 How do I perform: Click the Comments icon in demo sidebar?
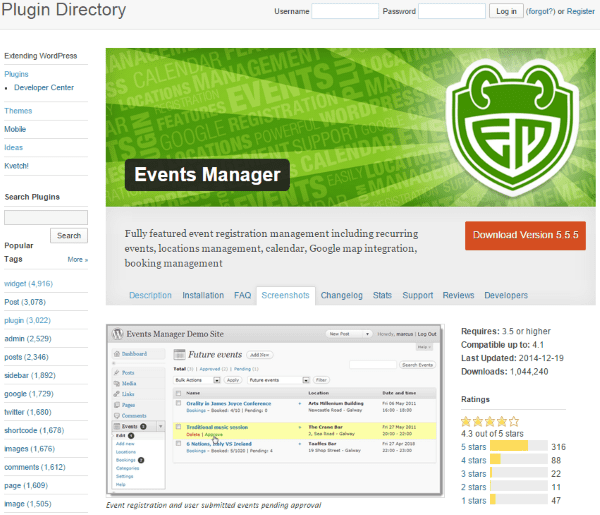click(117, 415)
